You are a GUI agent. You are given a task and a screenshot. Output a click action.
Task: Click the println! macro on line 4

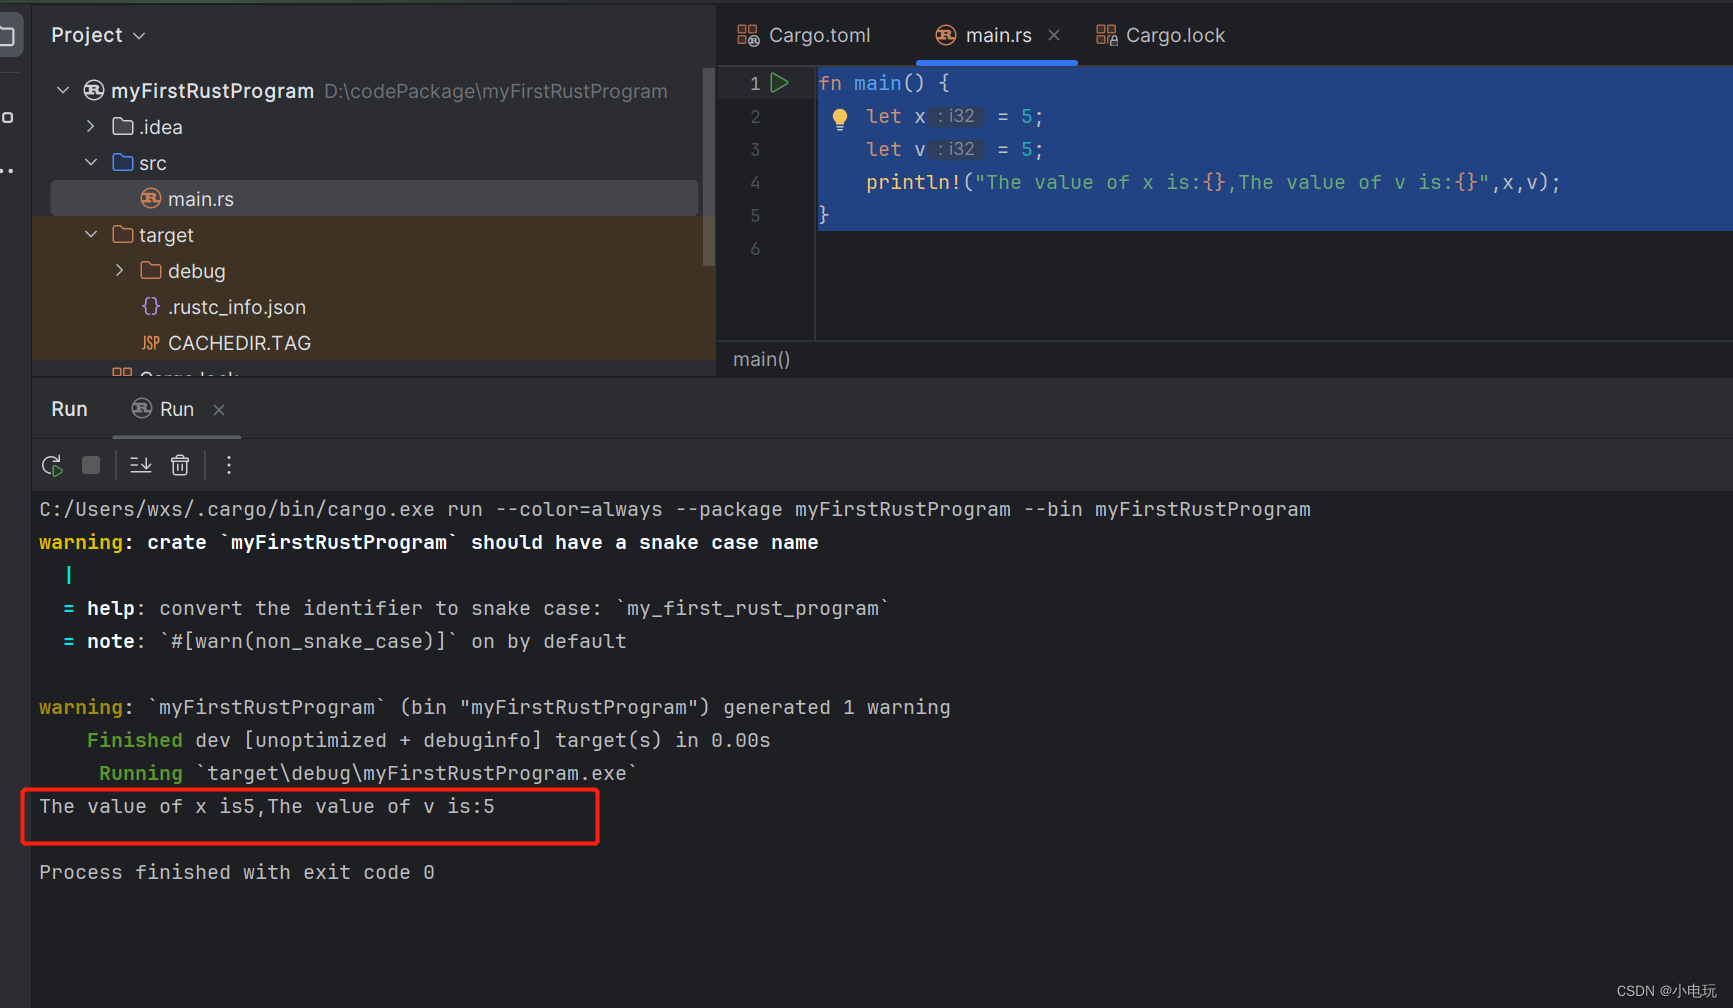point(913,182)
